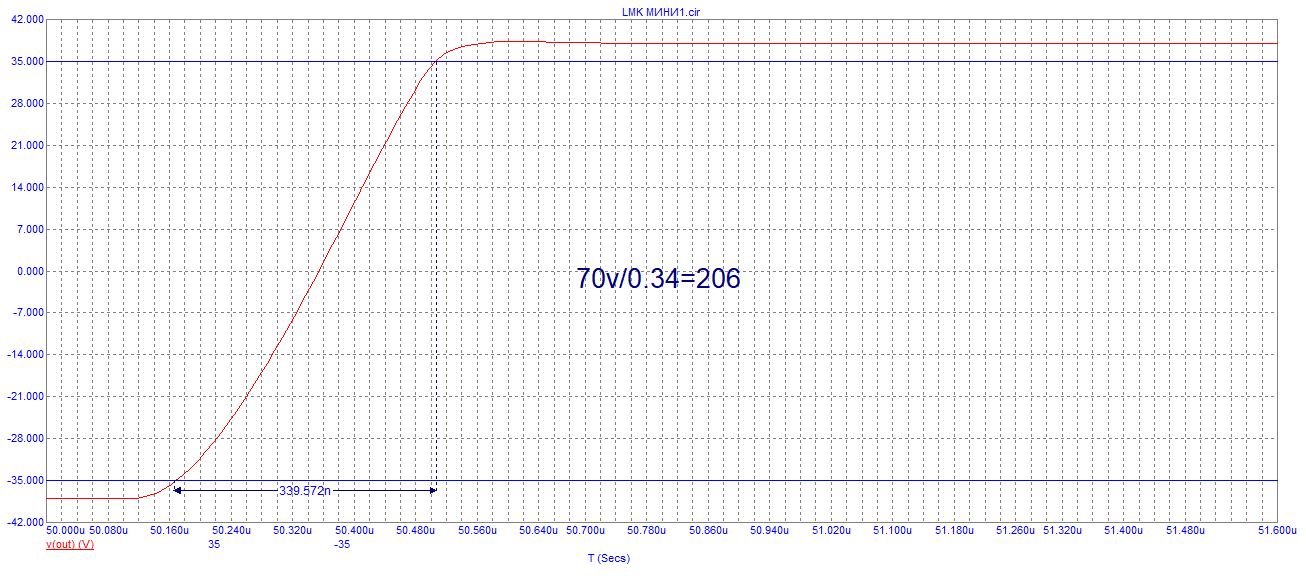This screenshot has width=1306, height=576.
Task: Click the 14.000 positive Y-axis label
Action: (x=28, y=187)
